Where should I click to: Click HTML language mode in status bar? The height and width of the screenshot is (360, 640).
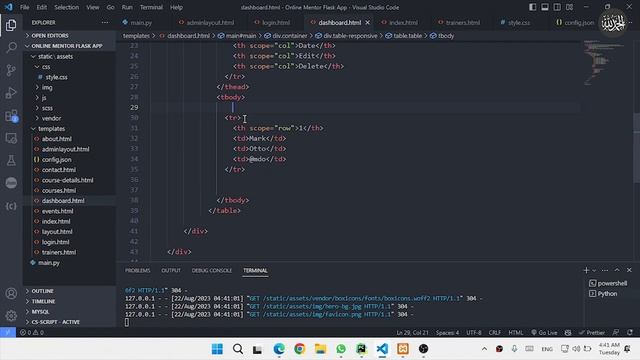[x=516, y=332]
